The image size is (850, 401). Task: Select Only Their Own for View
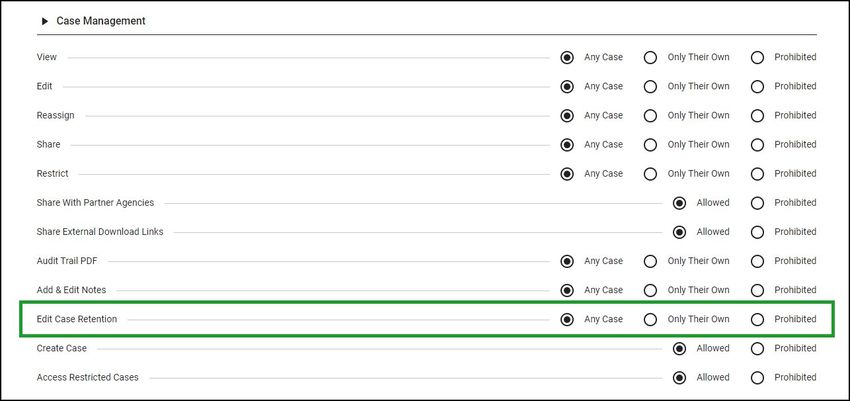[650, 57]
